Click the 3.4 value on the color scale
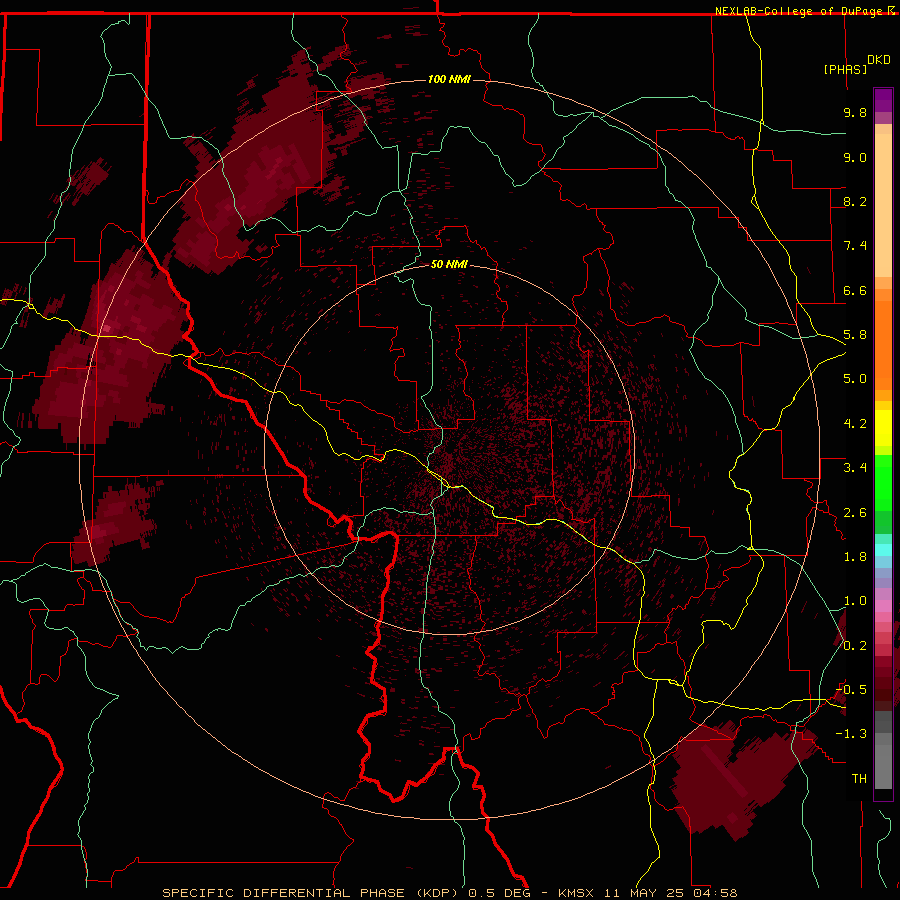The width and height of the screenshot is (900, 900). [855, 468]
